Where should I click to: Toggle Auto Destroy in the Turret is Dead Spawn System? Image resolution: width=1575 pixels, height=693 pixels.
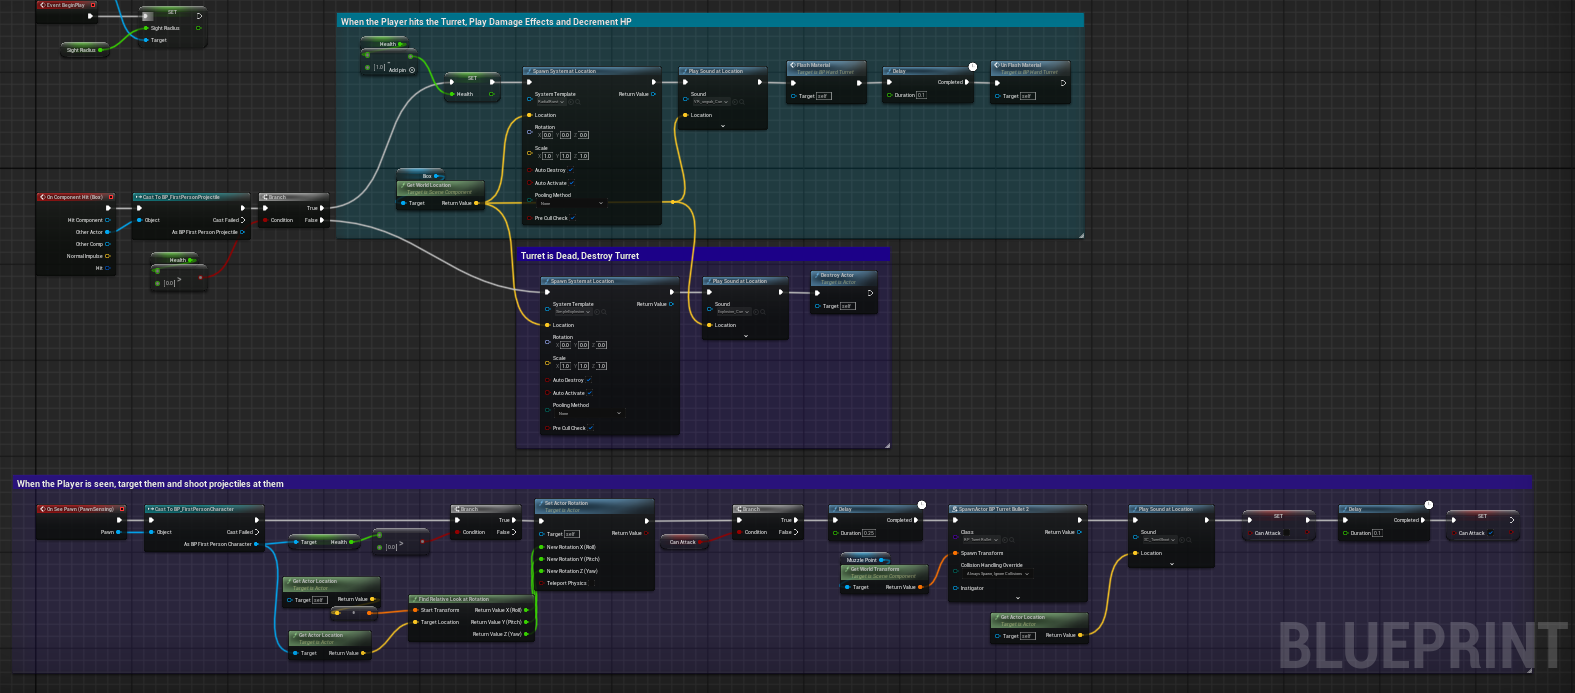(589, 380)
